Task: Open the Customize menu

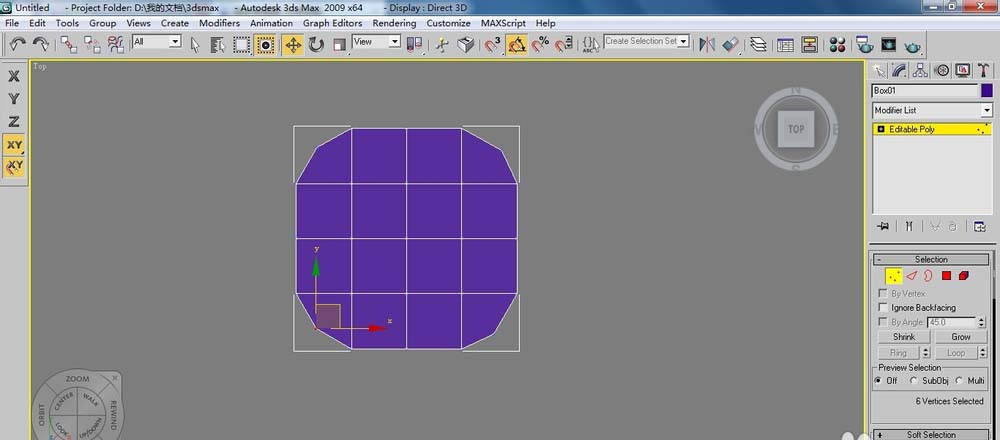Action: point(448,23)
